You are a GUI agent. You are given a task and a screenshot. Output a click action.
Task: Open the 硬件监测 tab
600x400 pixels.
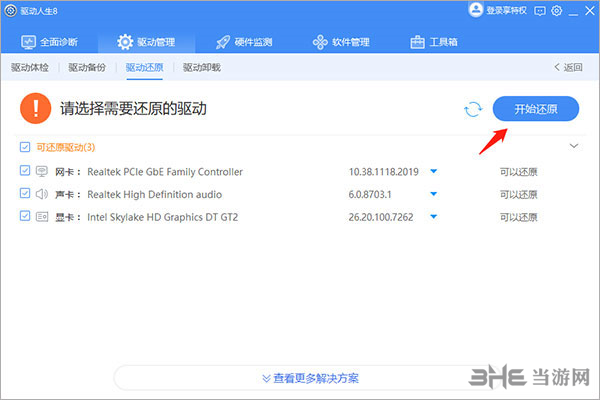pyautogui.click(x=244, y=42)
